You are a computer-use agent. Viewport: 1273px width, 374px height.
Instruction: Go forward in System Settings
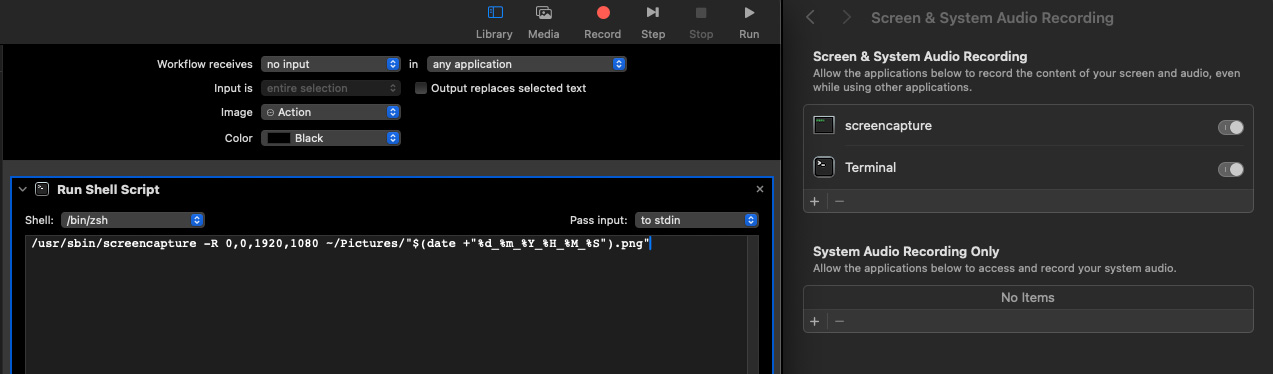click(x=847, y=18)
